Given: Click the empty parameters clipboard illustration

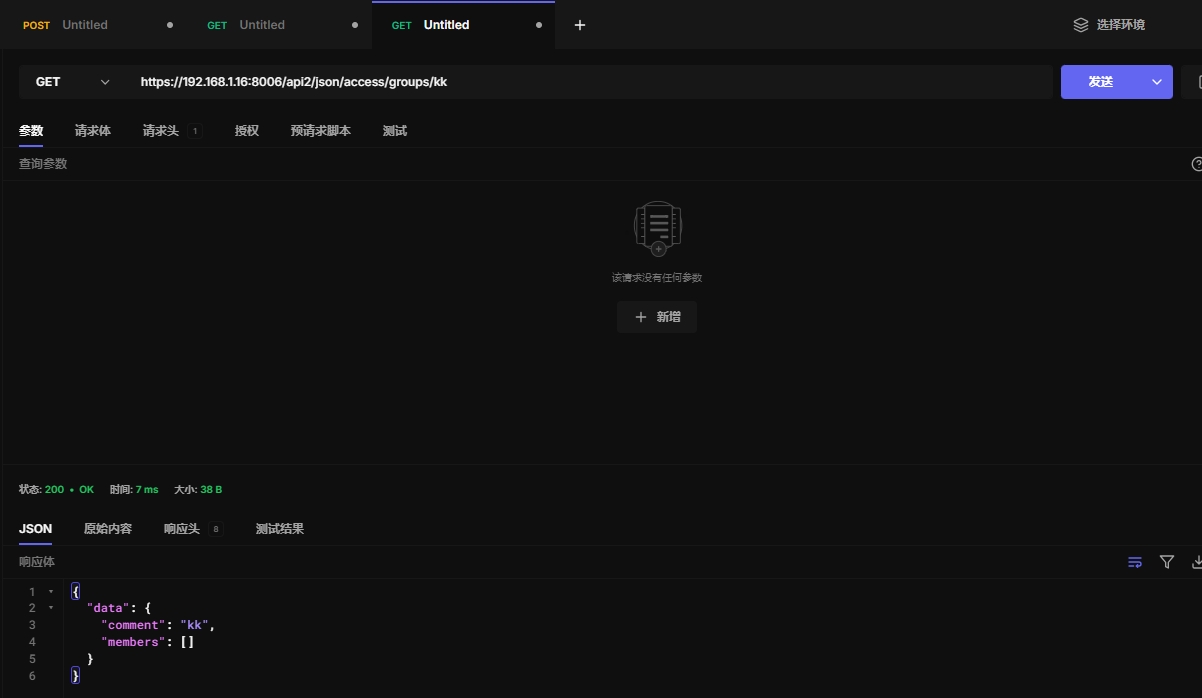Looking at the screenshot, I should point(657,228).
